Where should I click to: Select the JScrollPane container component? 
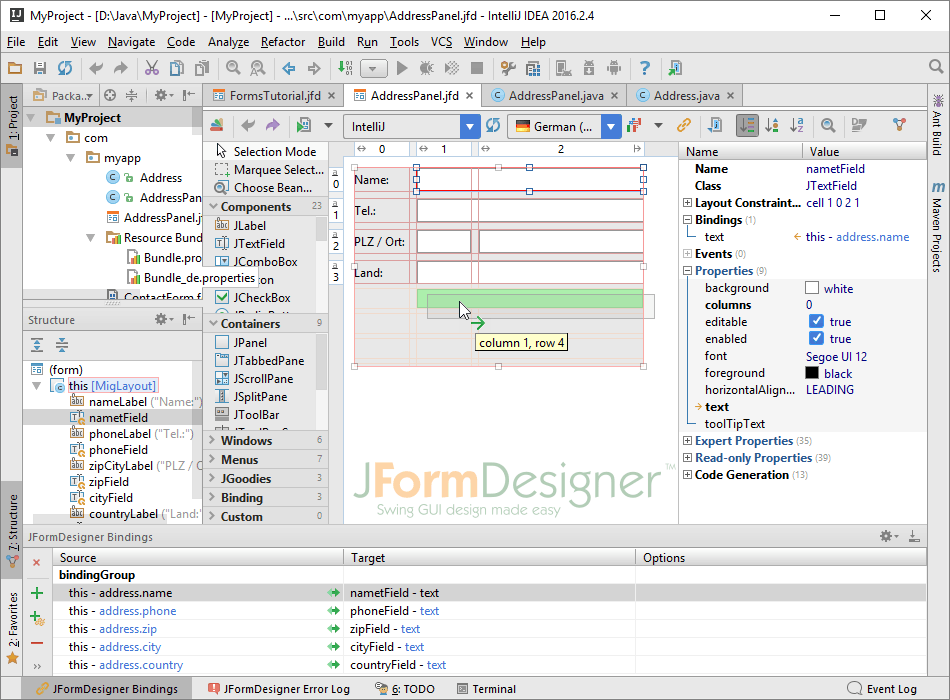point(263,379)
